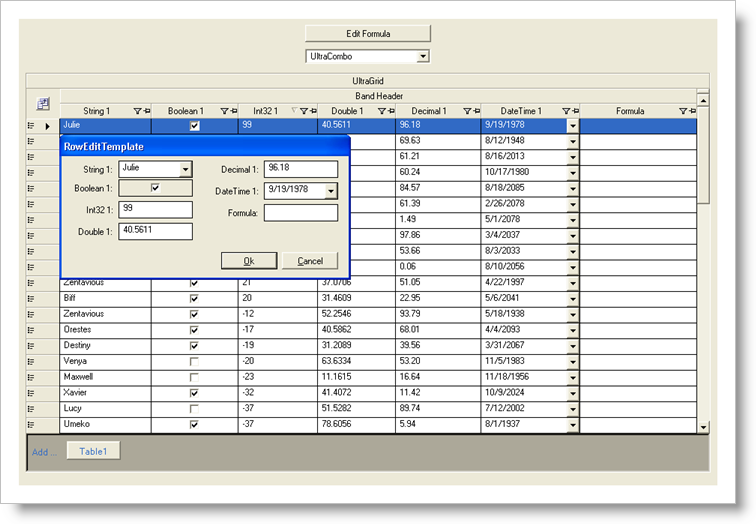Expand the String 1 dropdown in template
Viewport: 756px width, 524px height.
click(x=185, y=170)
